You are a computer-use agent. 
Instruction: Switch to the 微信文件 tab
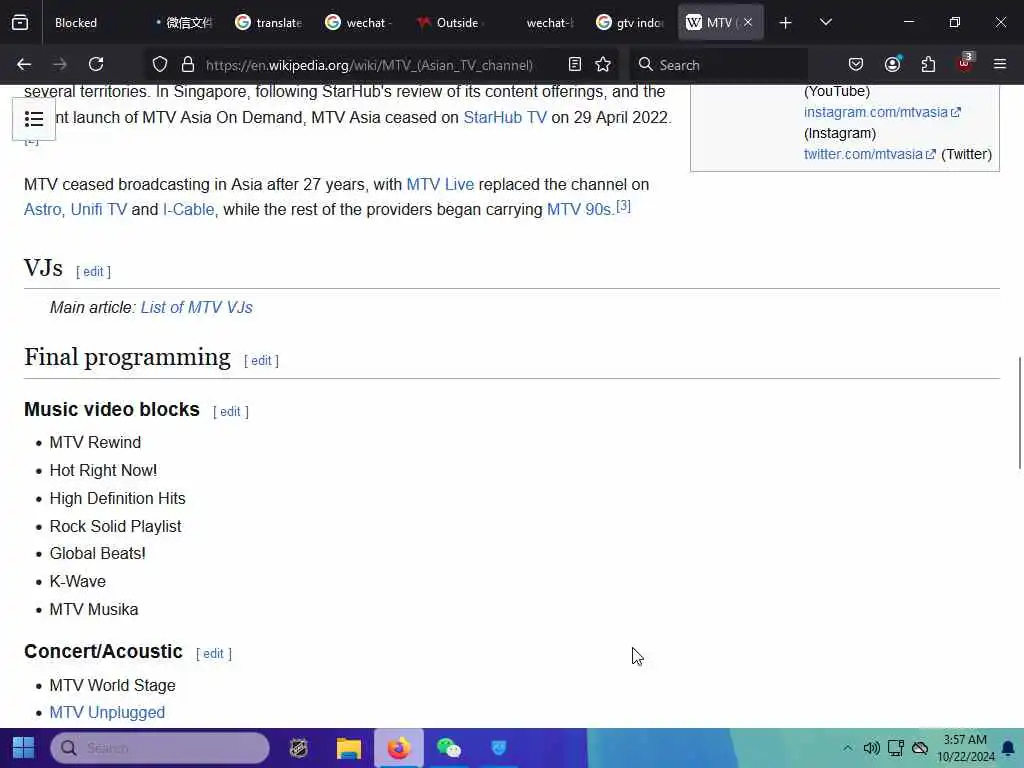pos(184,23)
